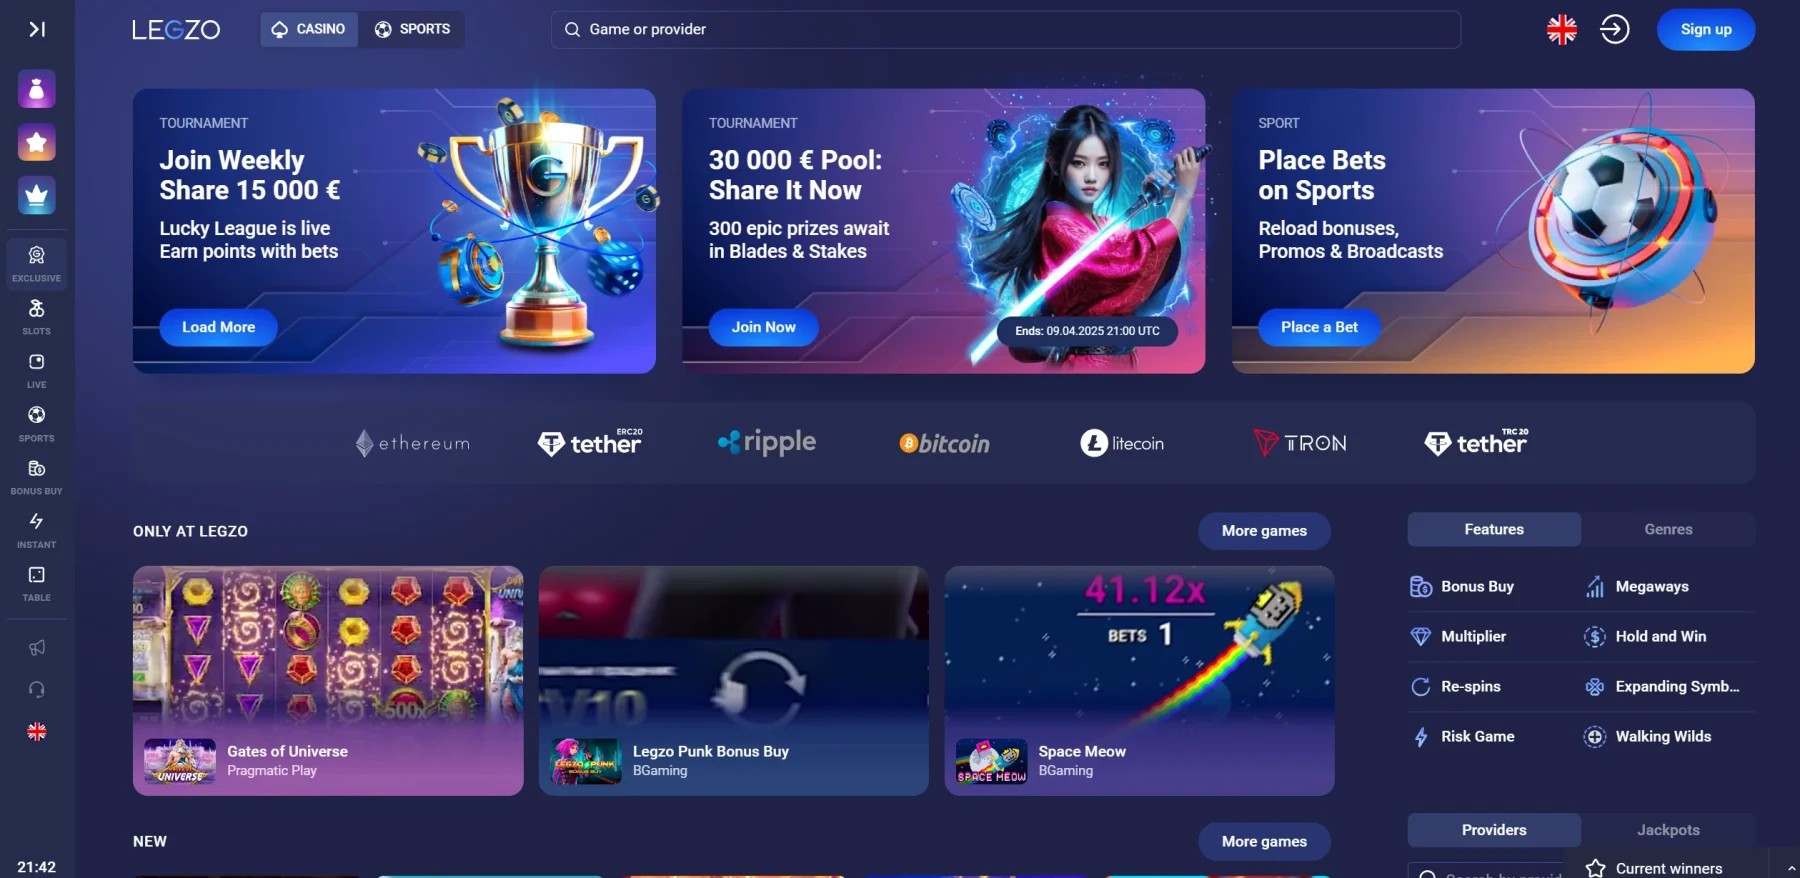Screen dimensions: 1800x878
Task: Open the Slots category in sidebar
Action: pos(37,316)
